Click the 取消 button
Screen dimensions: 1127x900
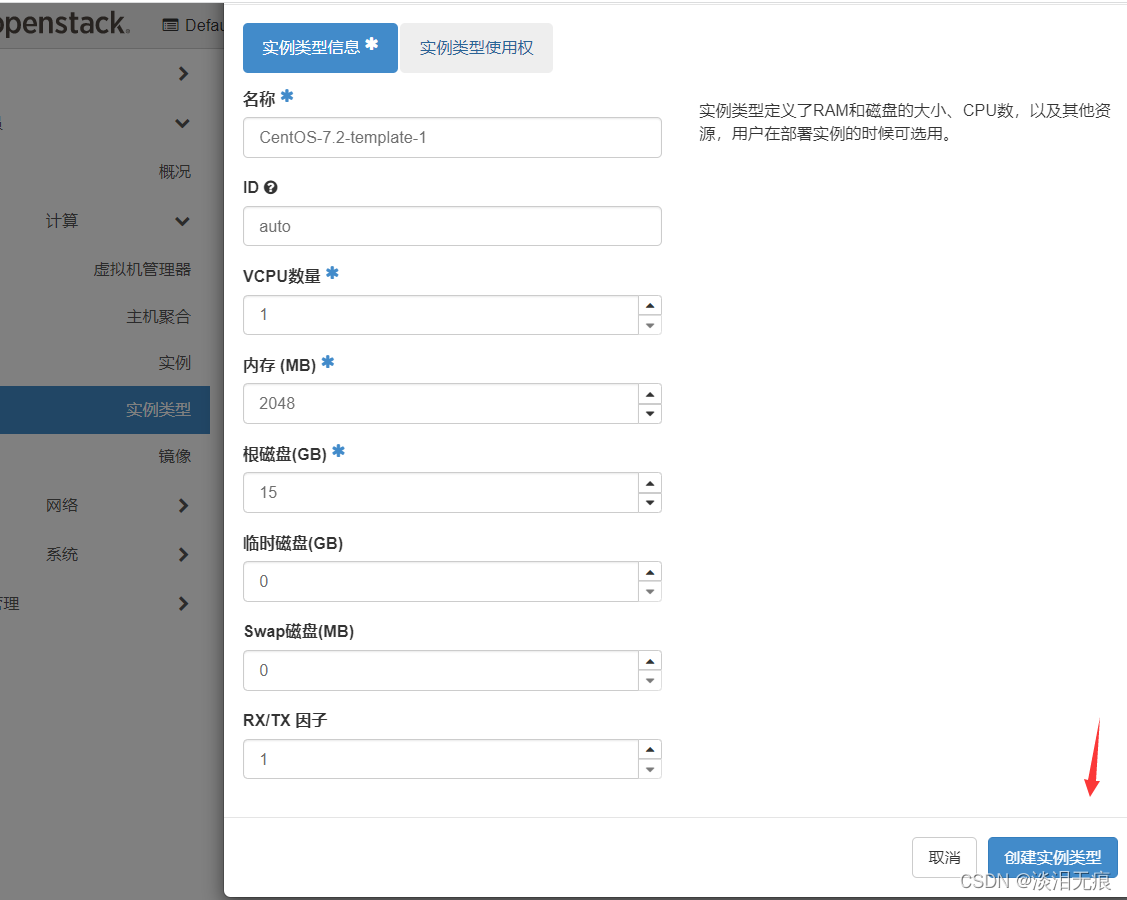(943, 857)
